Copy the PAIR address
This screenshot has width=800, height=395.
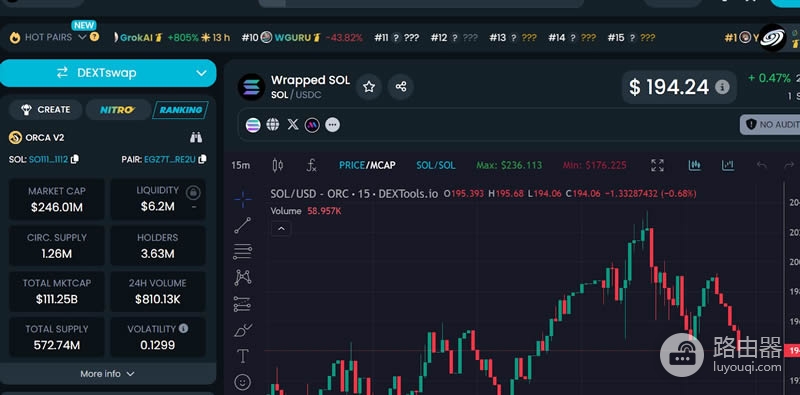click(202, 159)
